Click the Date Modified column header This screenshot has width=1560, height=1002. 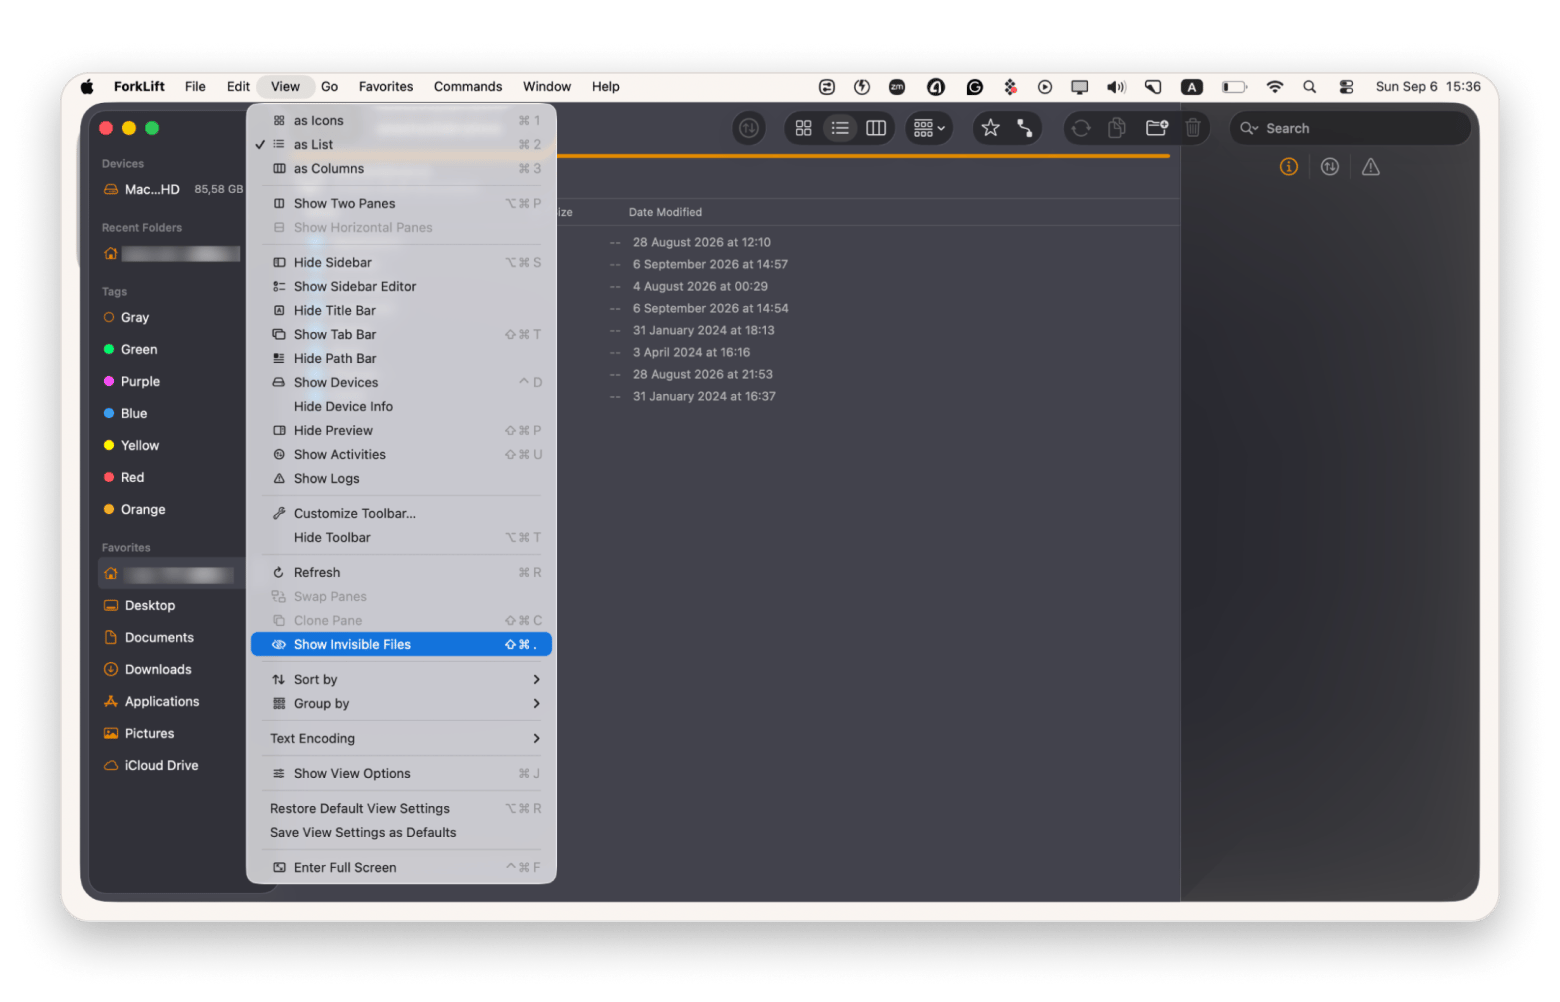click(665, 213)
